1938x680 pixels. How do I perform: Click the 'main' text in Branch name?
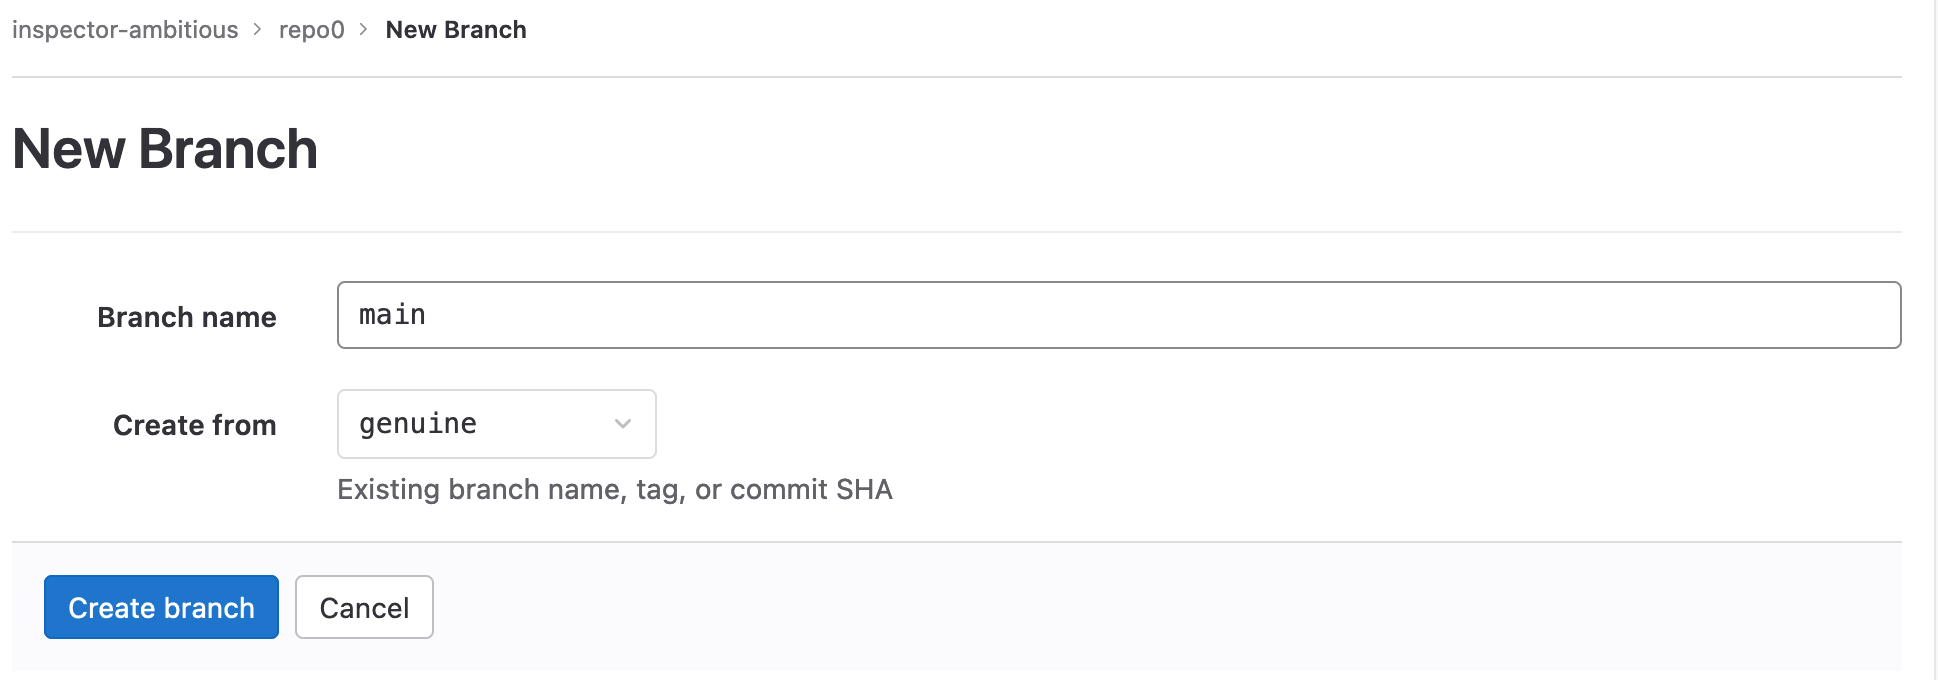point(392,315)
